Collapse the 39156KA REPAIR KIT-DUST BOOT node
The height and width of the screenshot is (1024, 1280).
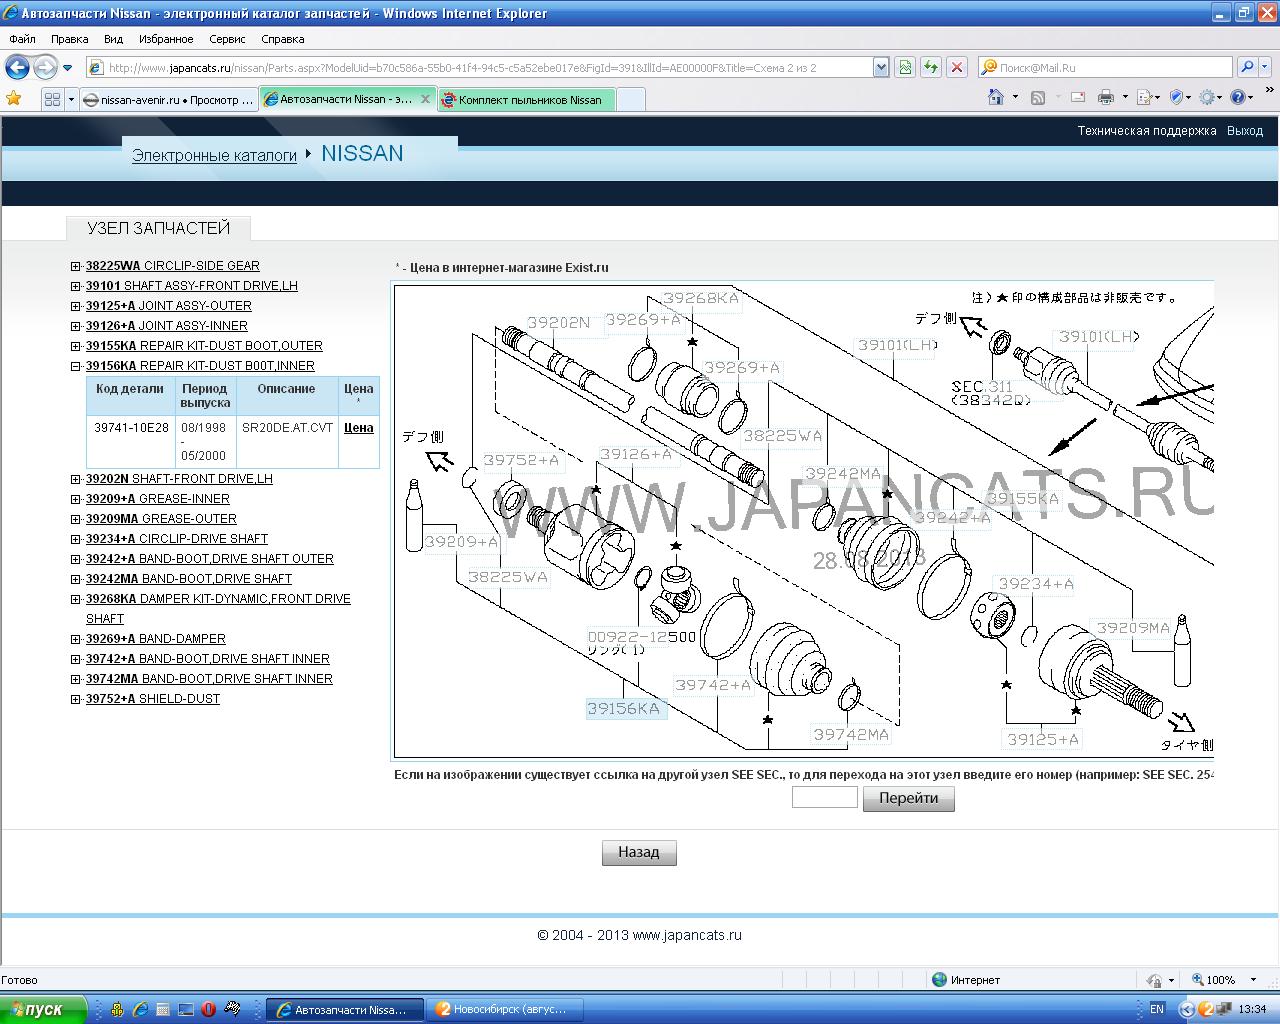tap(76, 366)
